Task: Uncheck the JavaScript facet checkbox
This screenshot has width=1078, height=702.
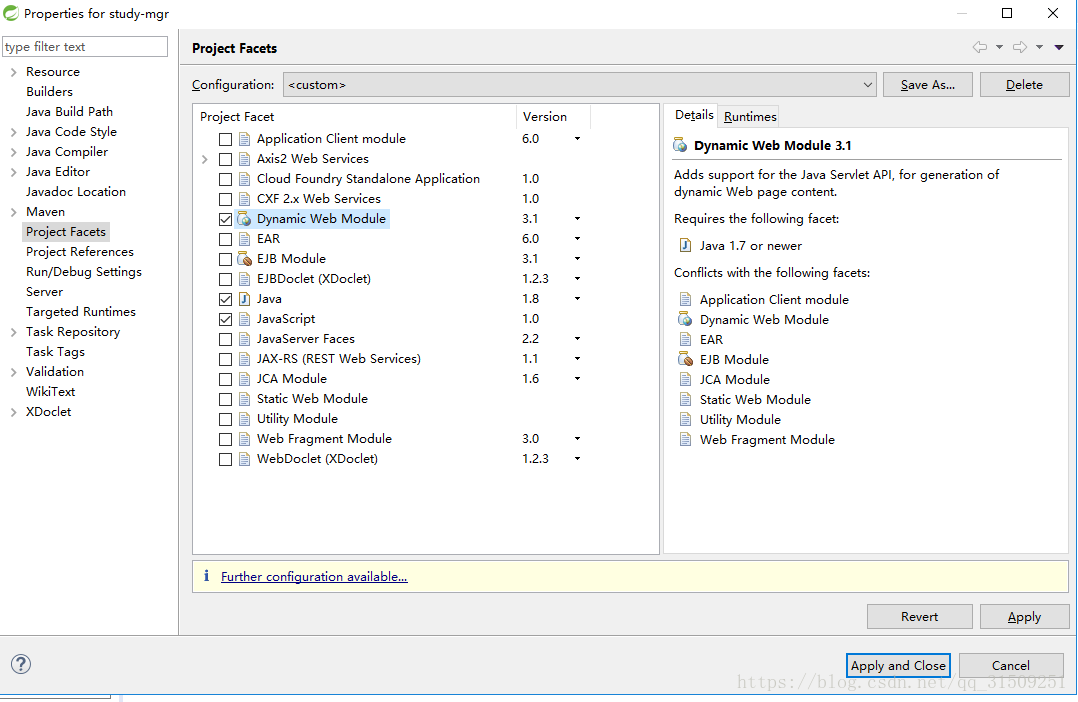Action: tap(226, 319)
